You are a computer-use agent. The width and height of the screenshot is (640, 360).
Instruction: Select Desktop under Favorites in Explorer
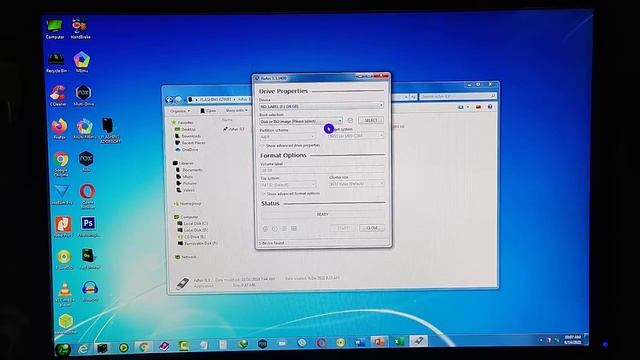(186, 129)
